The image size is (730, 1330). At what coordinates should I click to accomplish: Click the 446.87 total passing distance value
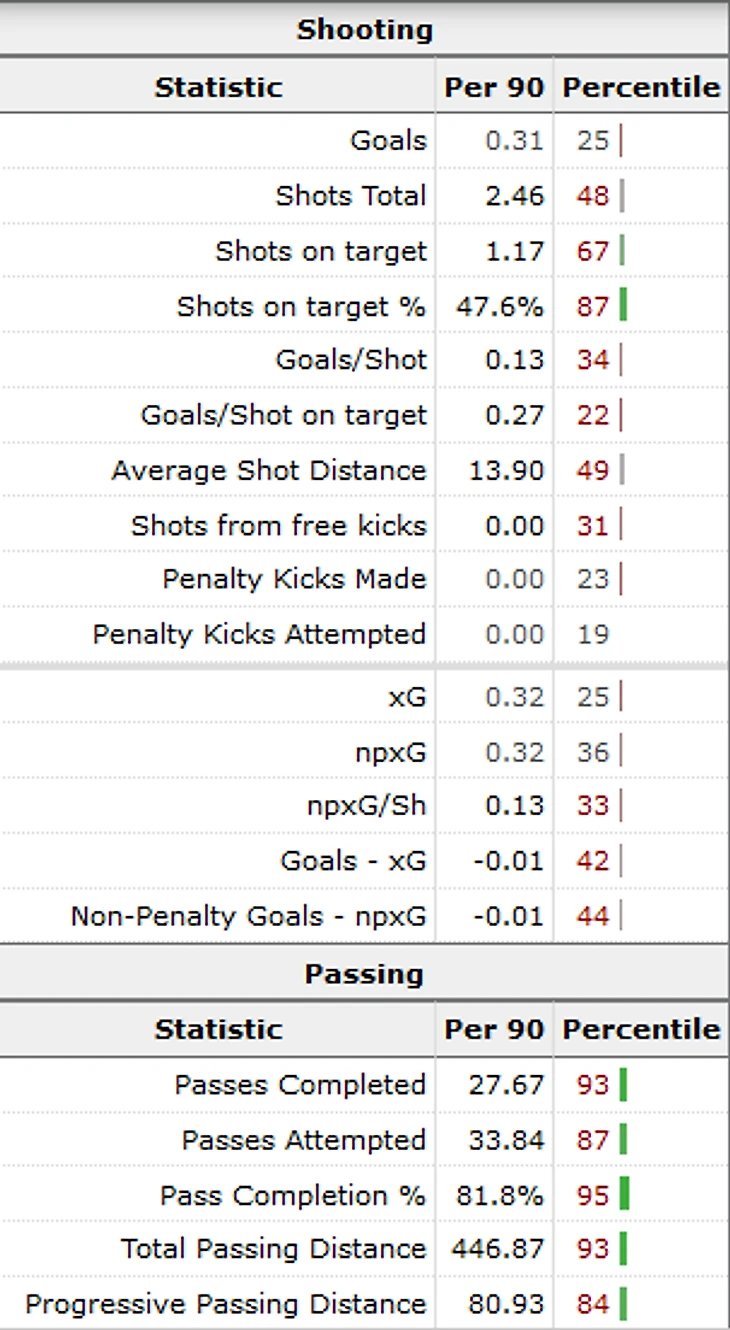click(497, 1249)
